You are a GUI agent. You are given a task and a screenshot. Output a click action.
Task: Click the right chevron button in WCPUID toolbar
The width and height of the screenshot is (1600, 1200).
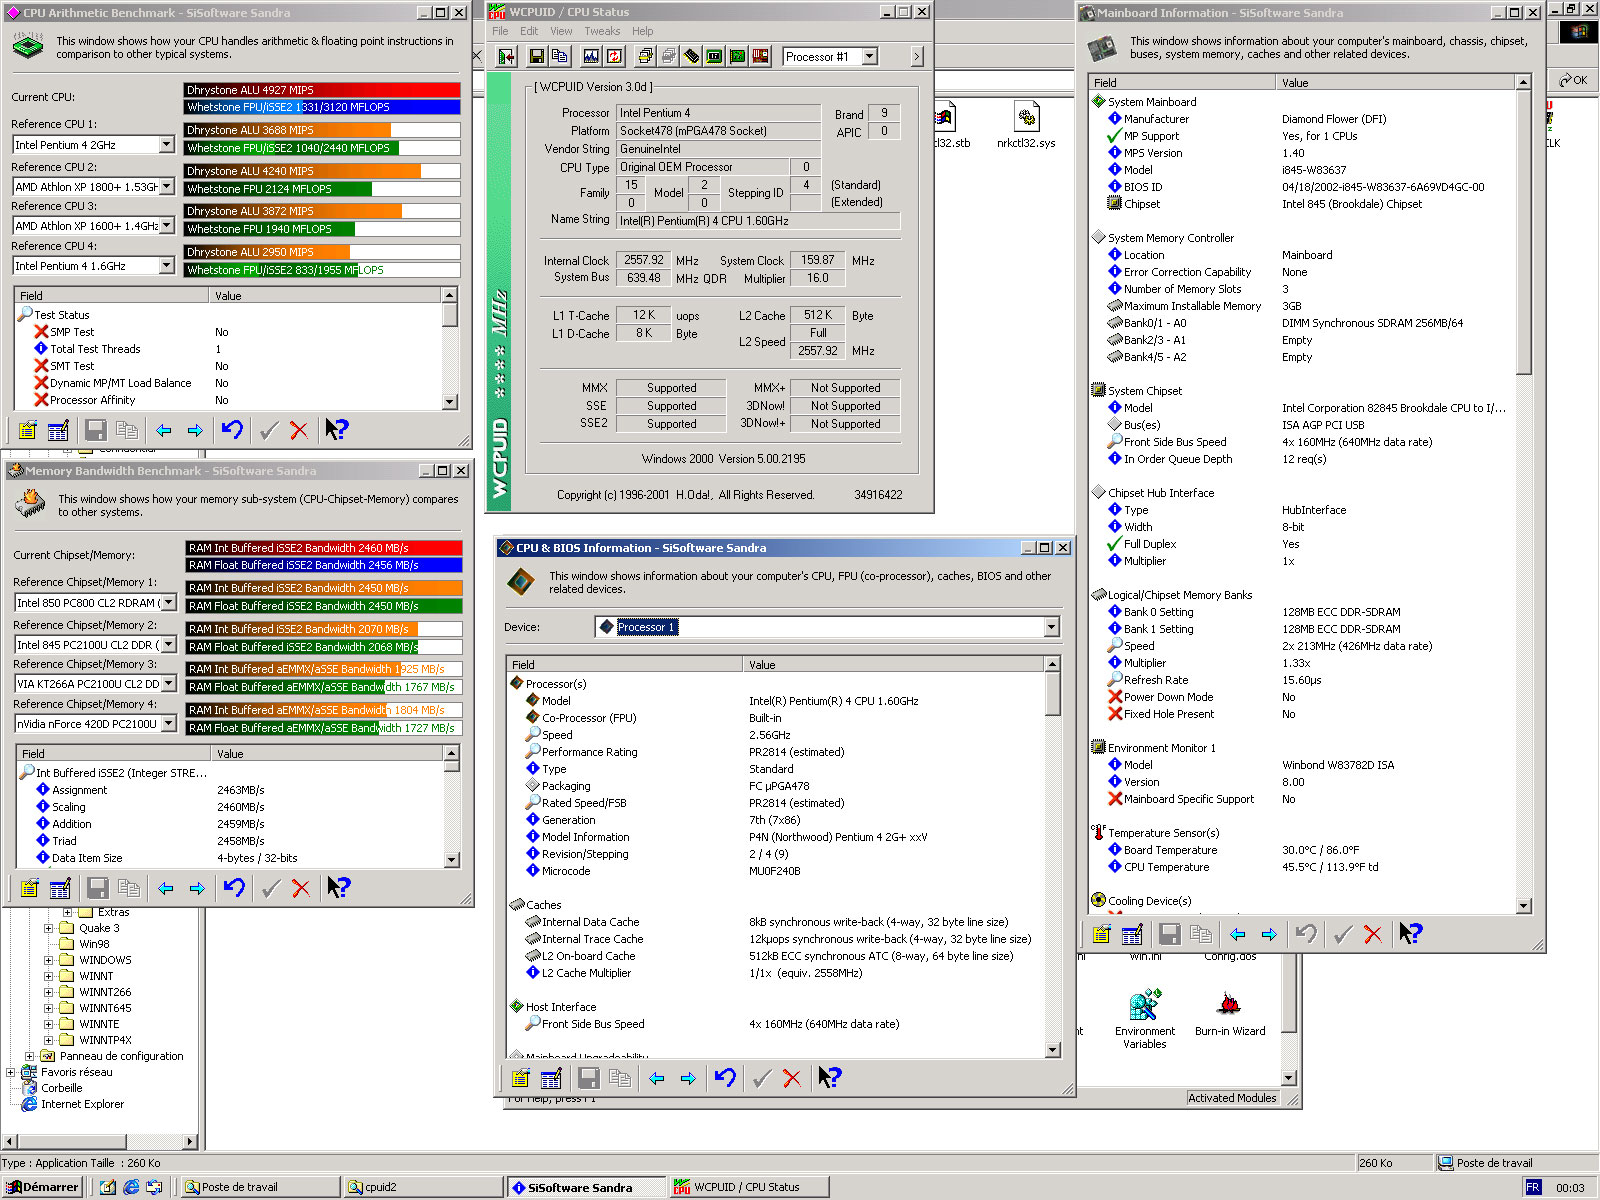pos(917,57)
